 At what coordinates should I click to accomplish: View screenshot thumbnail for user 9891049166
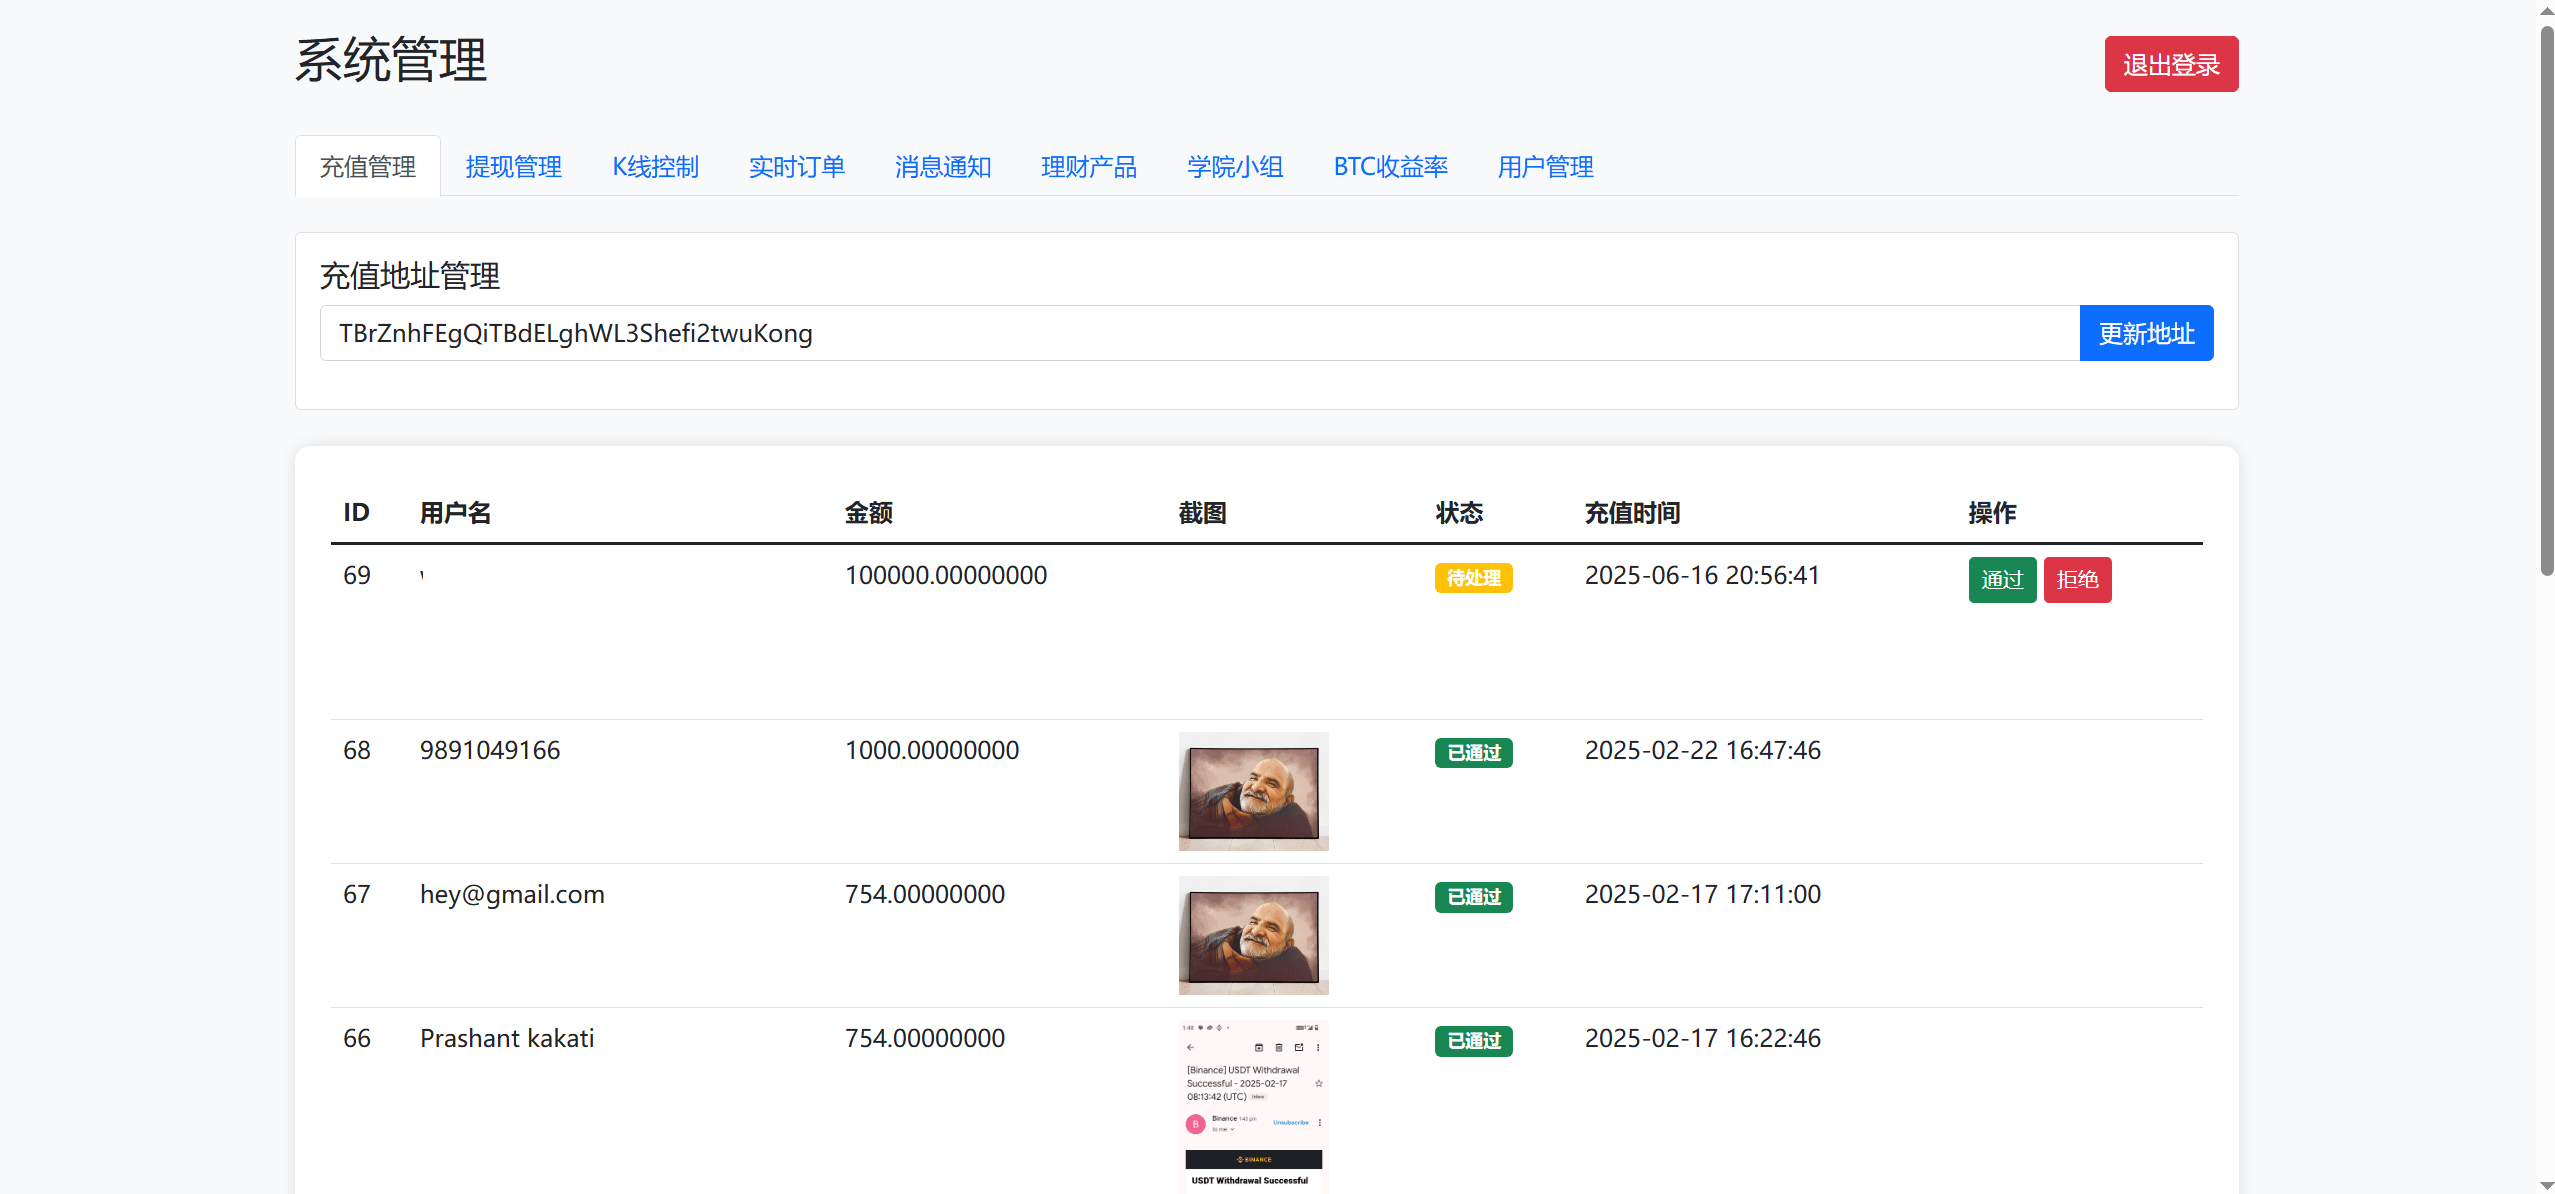(1252, 791)
